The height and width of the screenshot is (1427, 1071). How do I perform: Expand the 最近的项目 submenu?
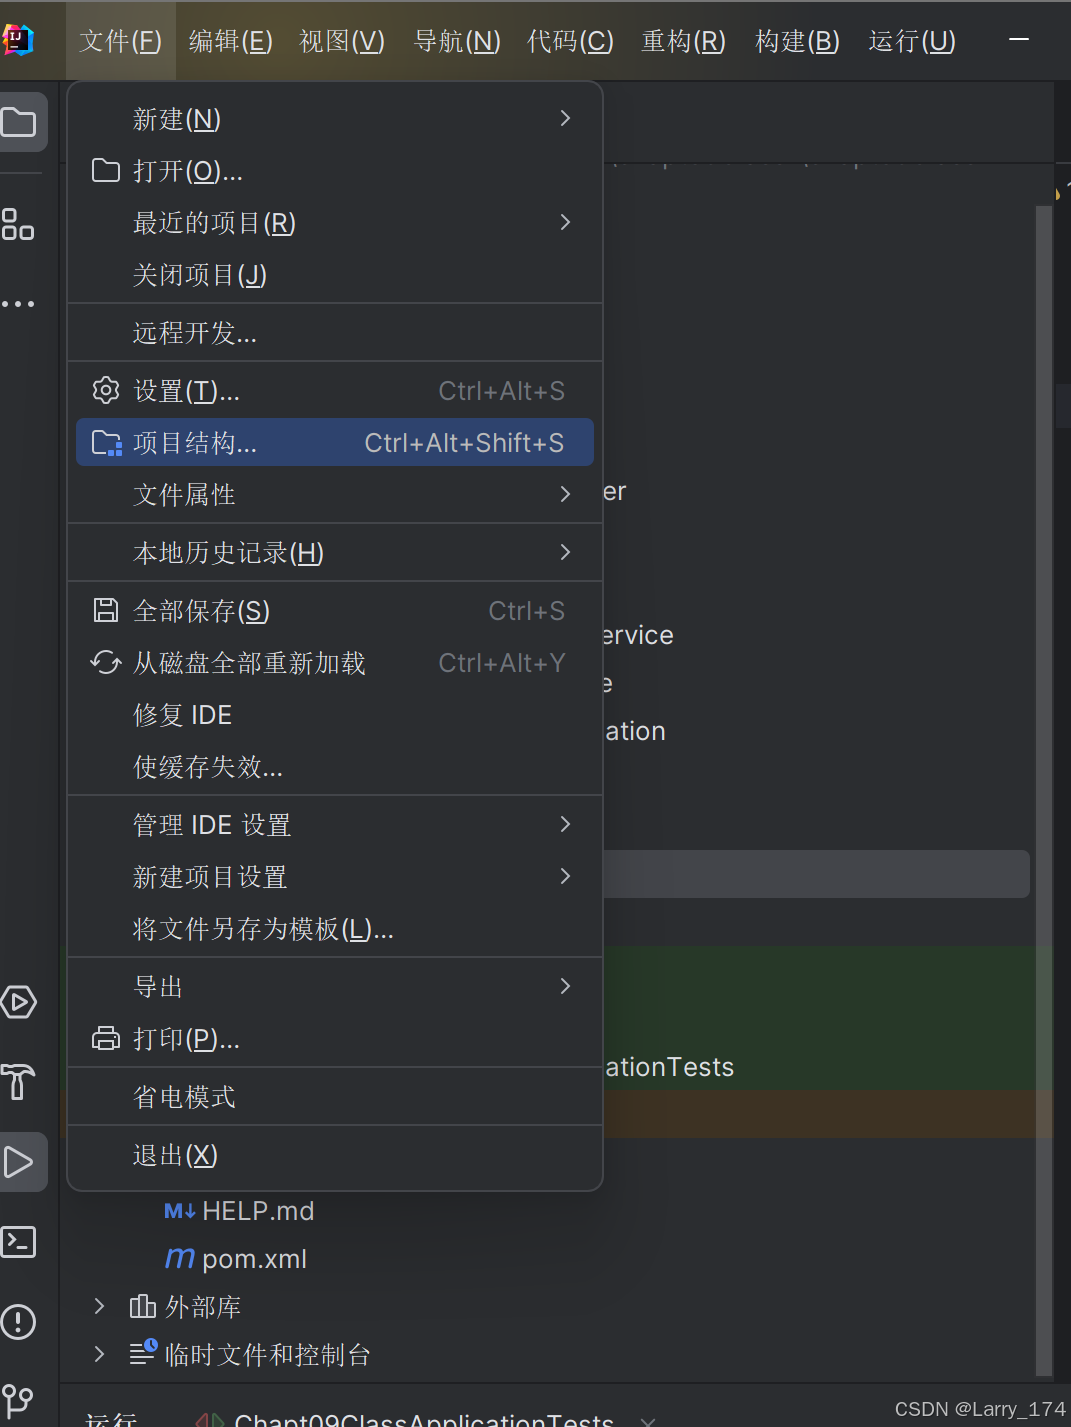pyautogui.click(x=213, y=222)
